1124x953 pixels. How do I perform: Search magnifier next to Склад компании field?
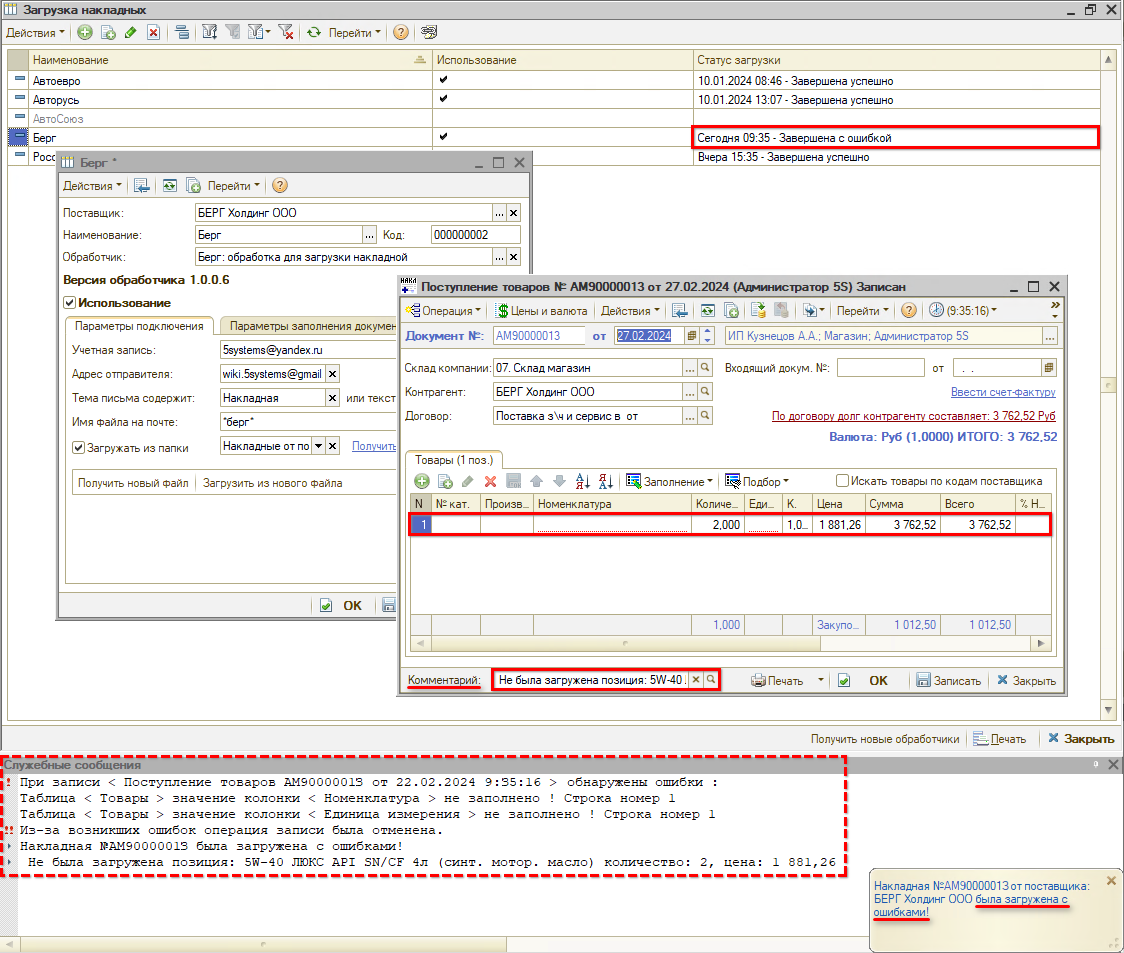coord(705,368)
